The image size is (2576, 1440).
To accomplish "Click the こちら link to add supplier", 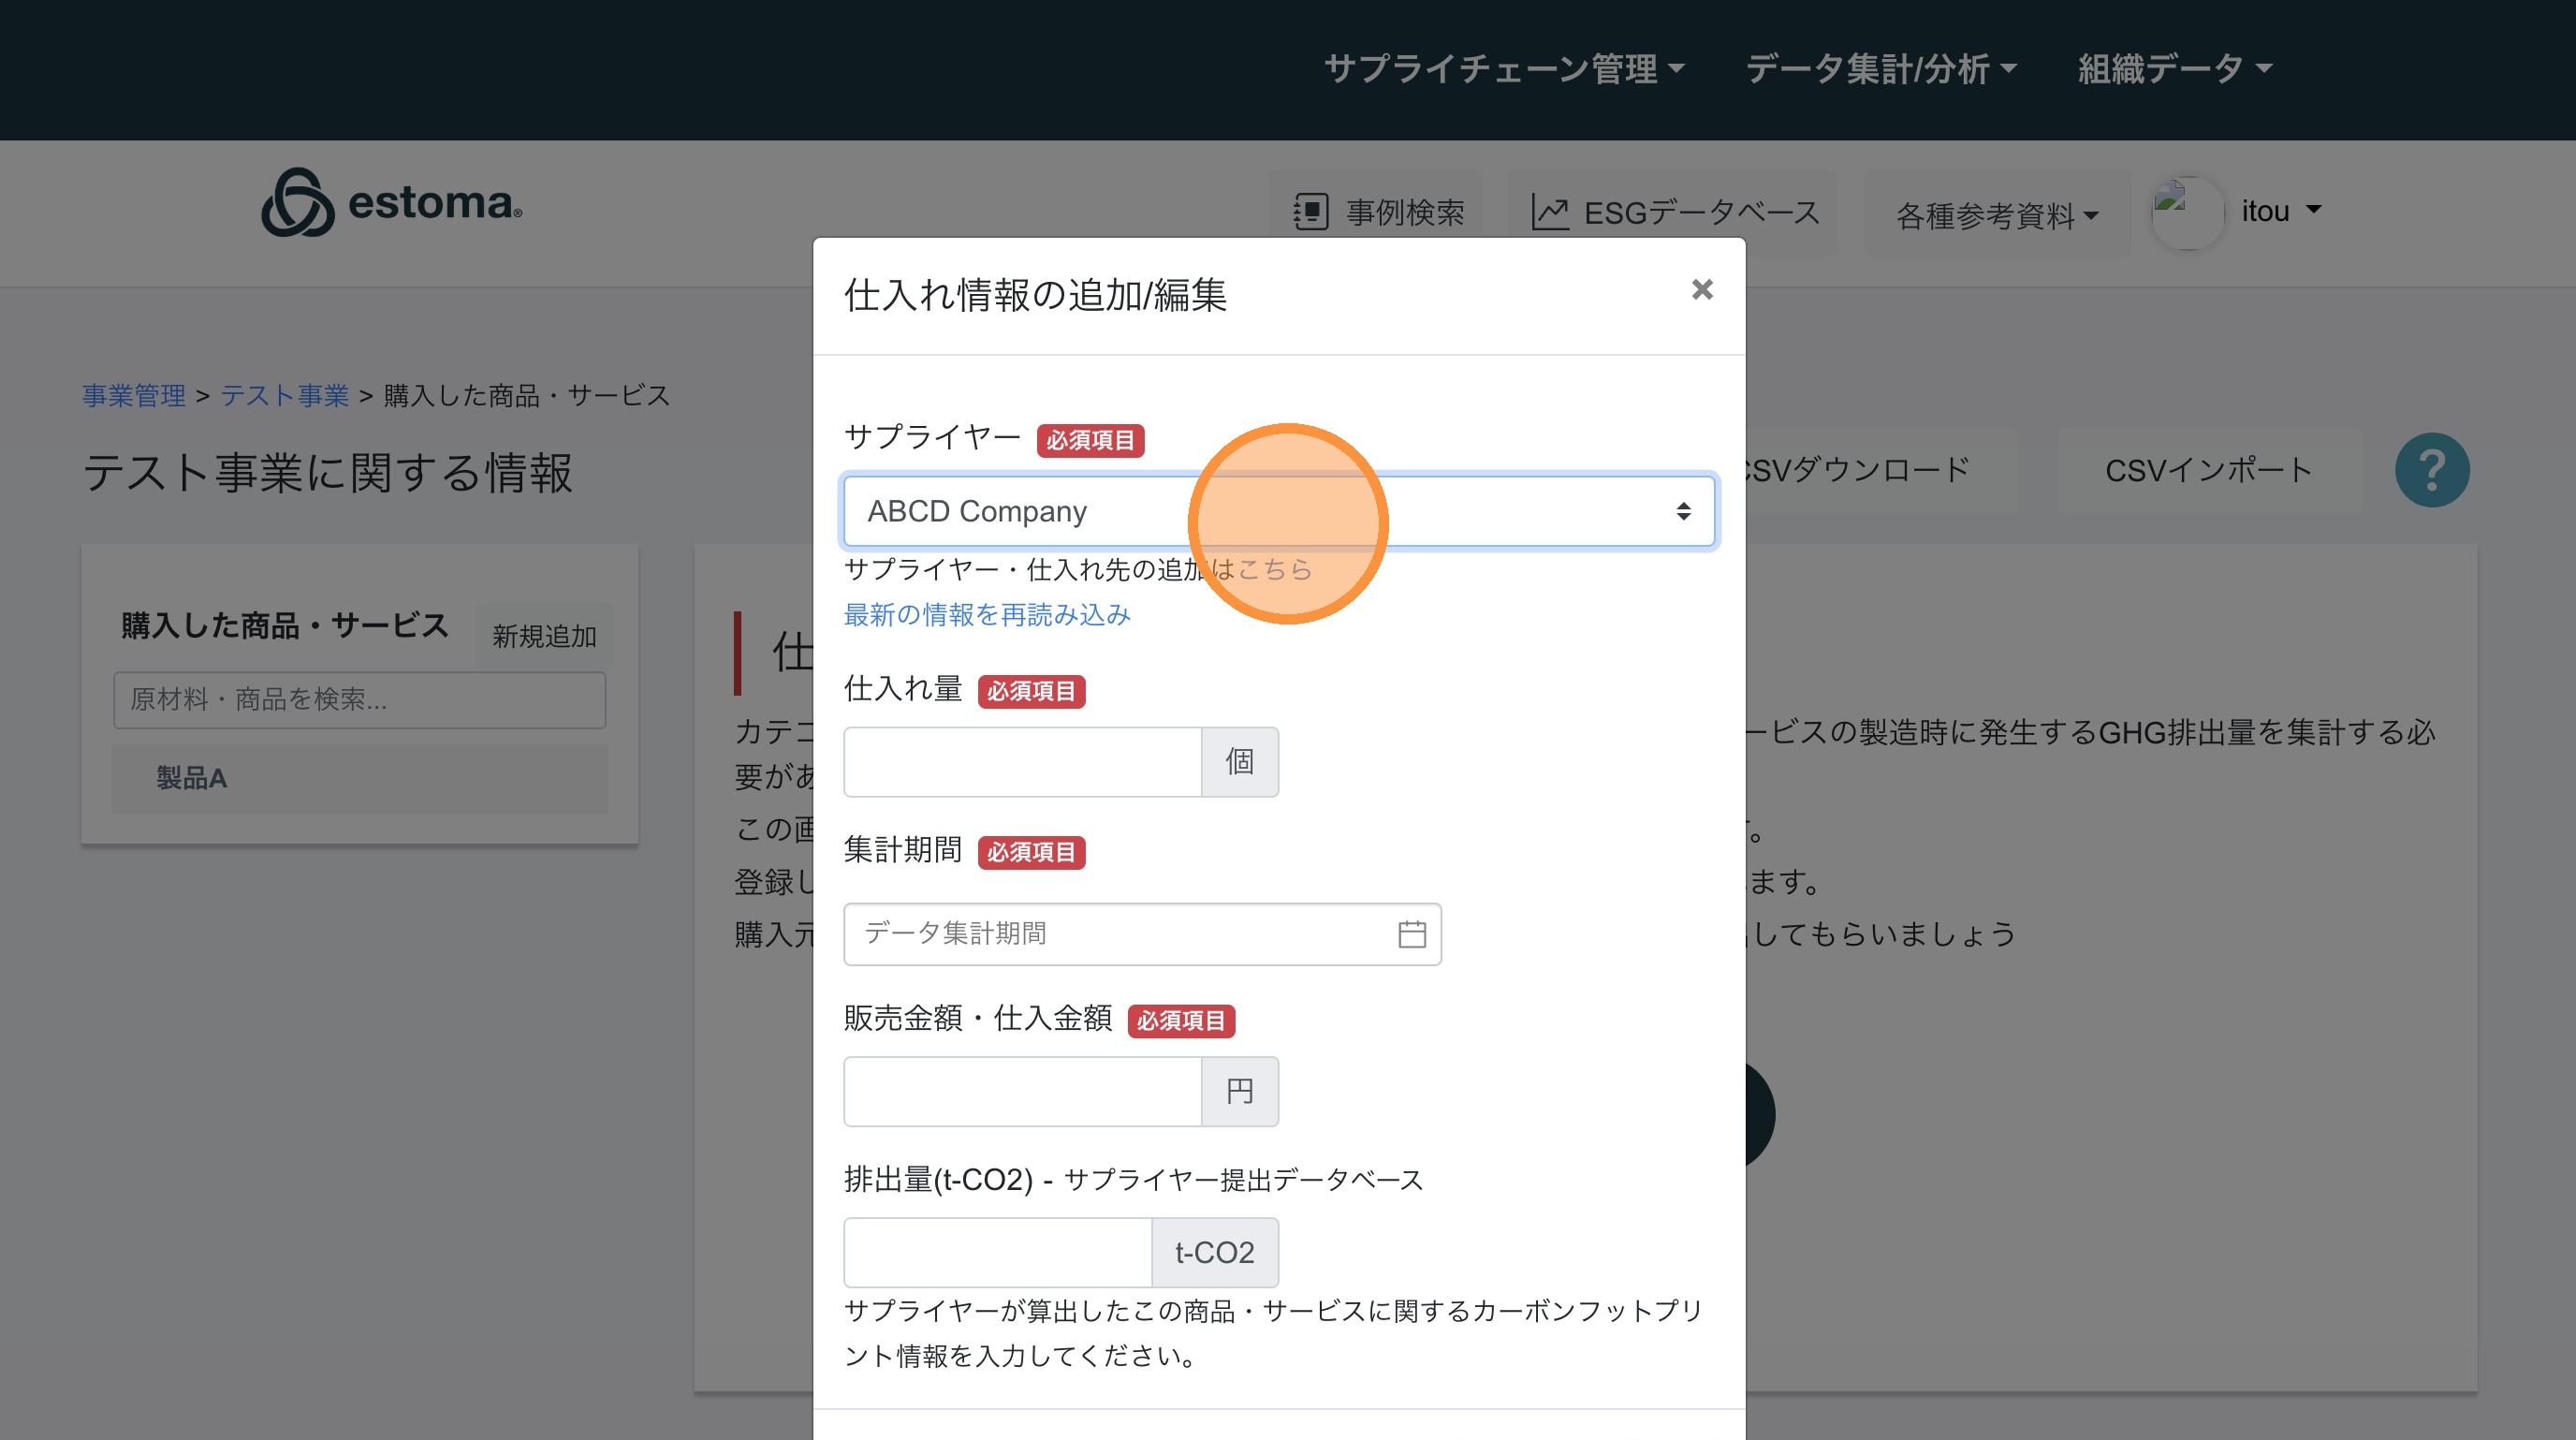I will pos(1274,569).
